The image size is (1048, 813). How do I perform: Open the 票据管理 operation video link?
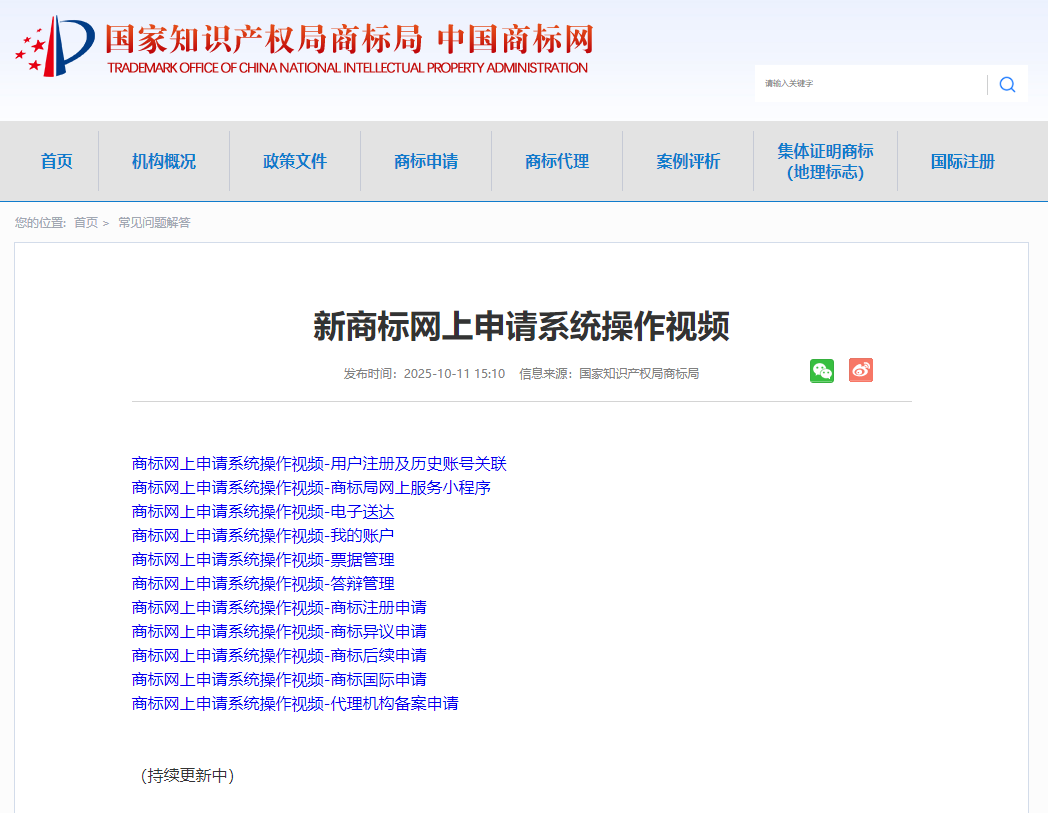(x=263, y=560)
